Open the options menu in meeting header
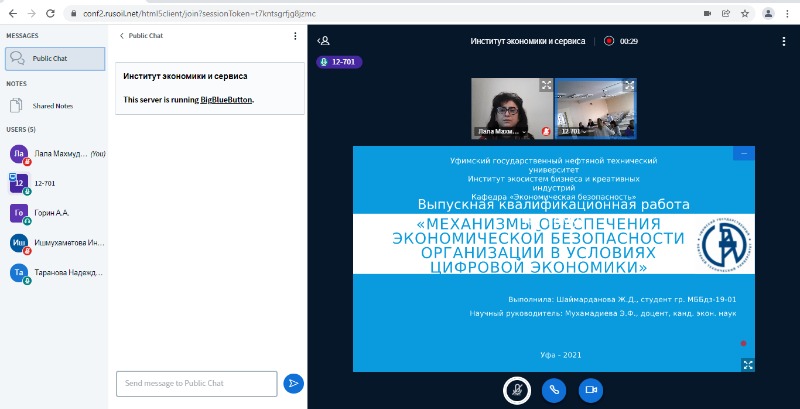The image size is (800, 409). (783, 41)
